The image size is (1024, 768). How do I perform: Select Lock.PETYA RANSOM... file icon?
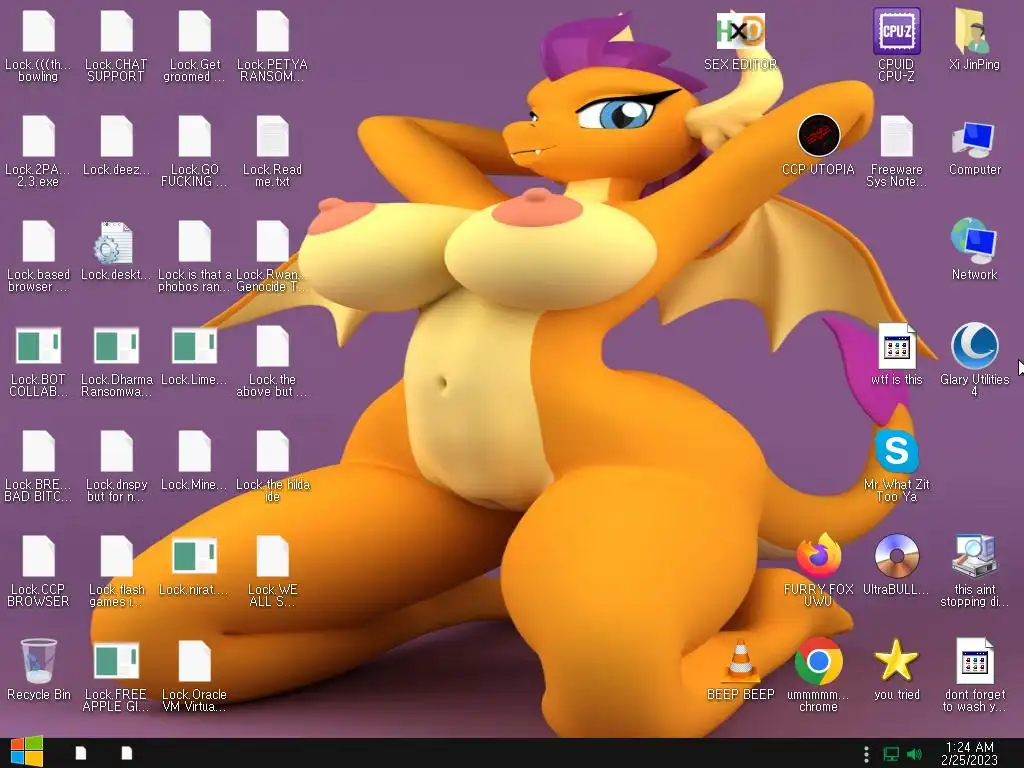[x=272, y=31]
